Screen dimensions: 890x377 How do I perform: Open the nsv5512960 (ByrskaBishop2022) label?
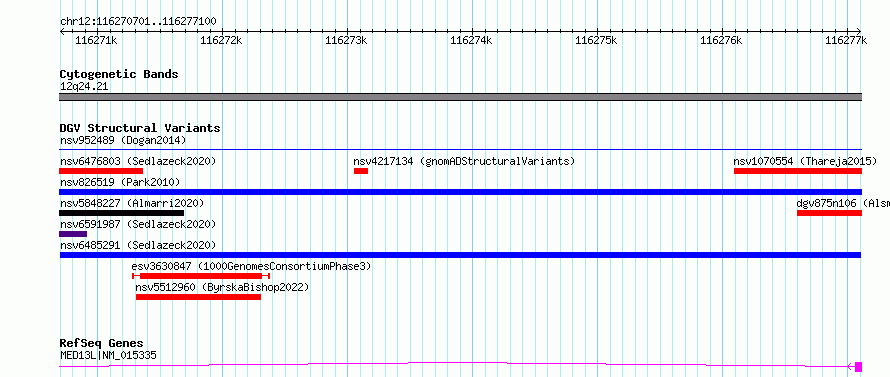[222, 287]
